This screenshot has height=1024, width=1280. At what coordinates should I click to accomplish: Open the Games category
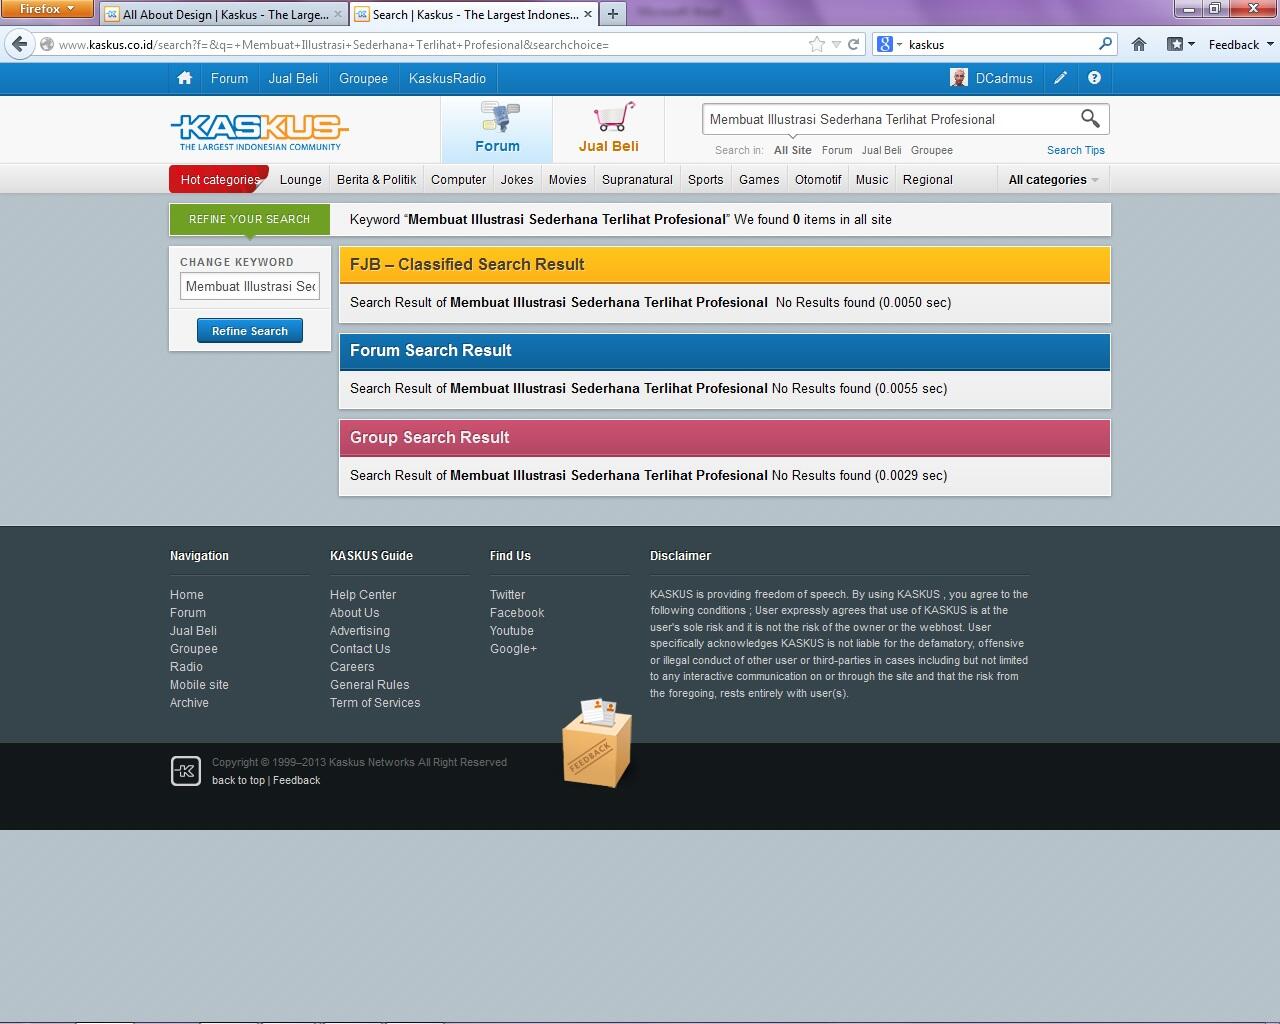pos(759,180)
